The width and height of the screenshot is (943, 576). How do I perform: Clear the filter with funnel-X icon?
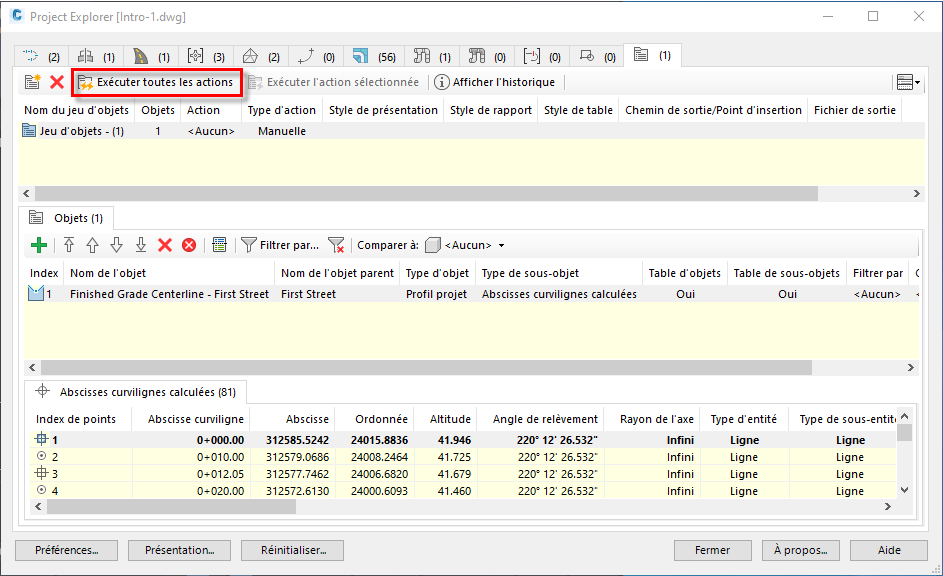pyautogui.click(x=336, y=245)
